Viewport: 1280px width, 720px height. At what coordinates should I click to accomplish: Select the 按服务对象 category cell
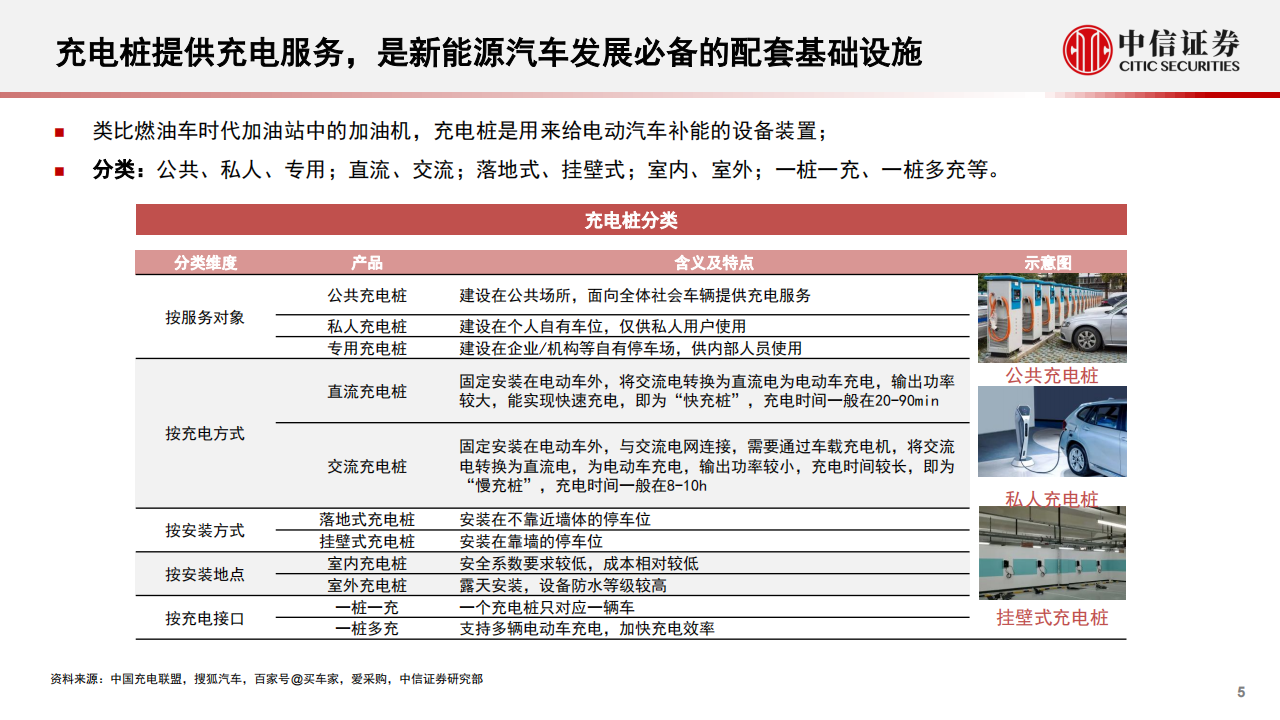205,318
